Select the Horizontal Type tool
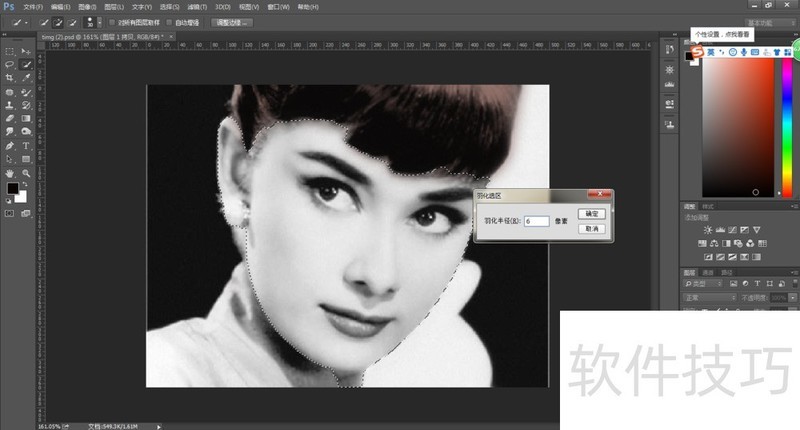This screenshot has height=430, width=800. click(25, 145)
